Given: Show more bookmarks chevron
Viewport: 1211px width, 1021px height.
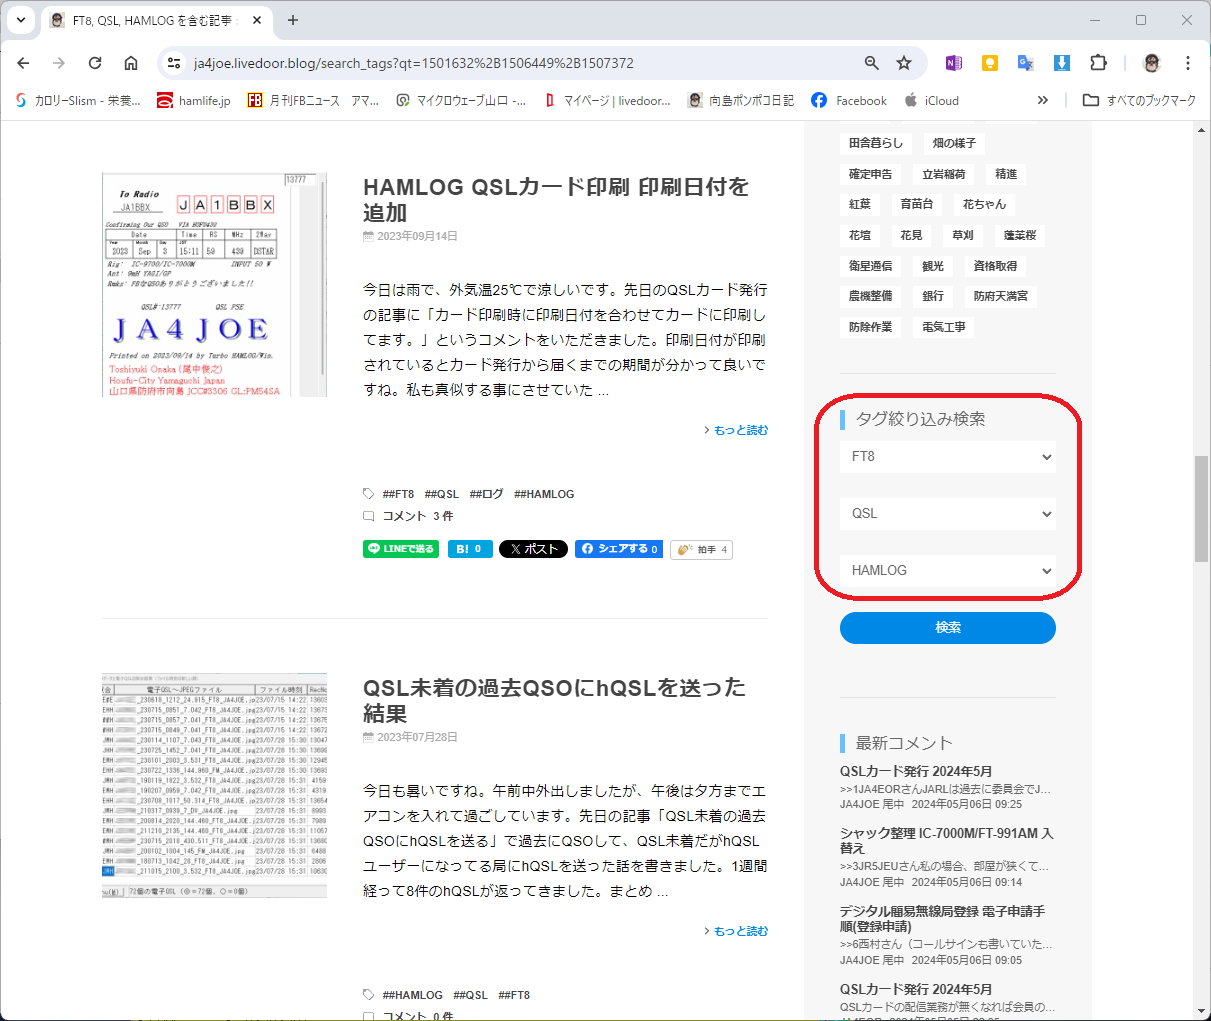Looking at the screenshot, I should coord(1043,100).
